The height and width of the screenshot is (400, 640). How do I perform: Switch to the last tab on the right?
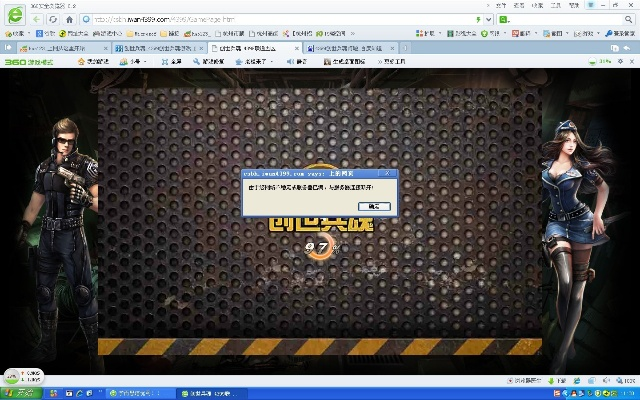[350, 48]
